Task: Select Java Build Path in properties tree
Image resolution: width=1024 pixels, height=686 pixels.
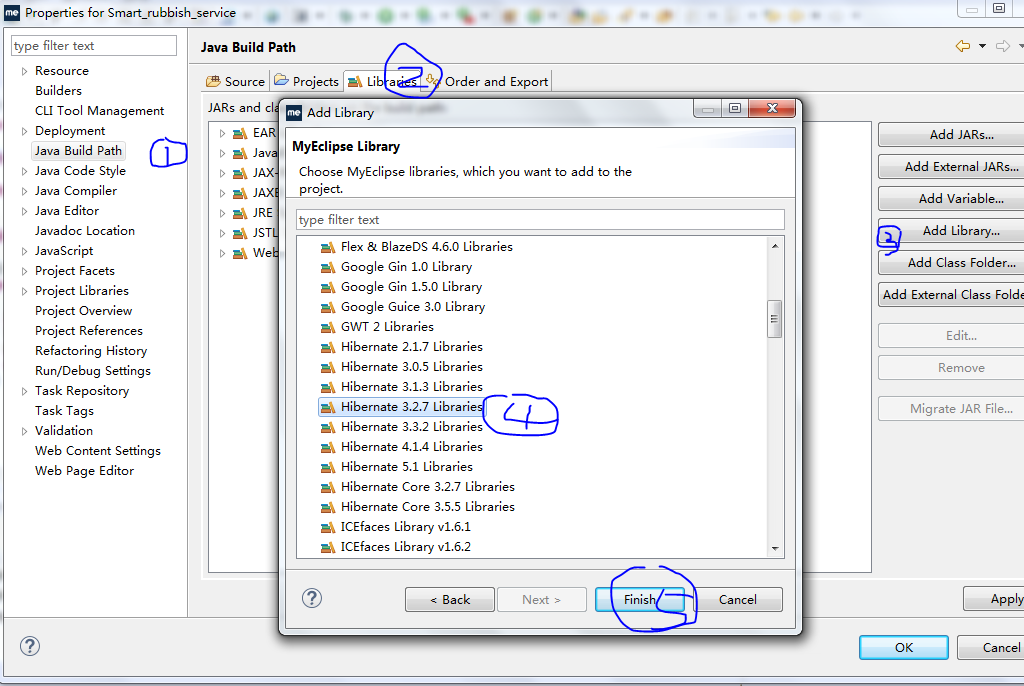Action: pyautogui.click(x=78, y=151)
